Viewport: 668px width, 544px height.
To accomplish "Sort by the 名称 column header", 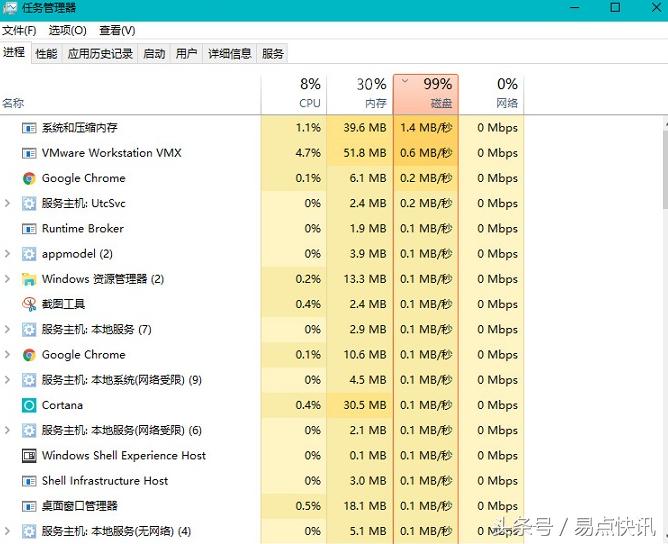I will click(x=130, y=95).
